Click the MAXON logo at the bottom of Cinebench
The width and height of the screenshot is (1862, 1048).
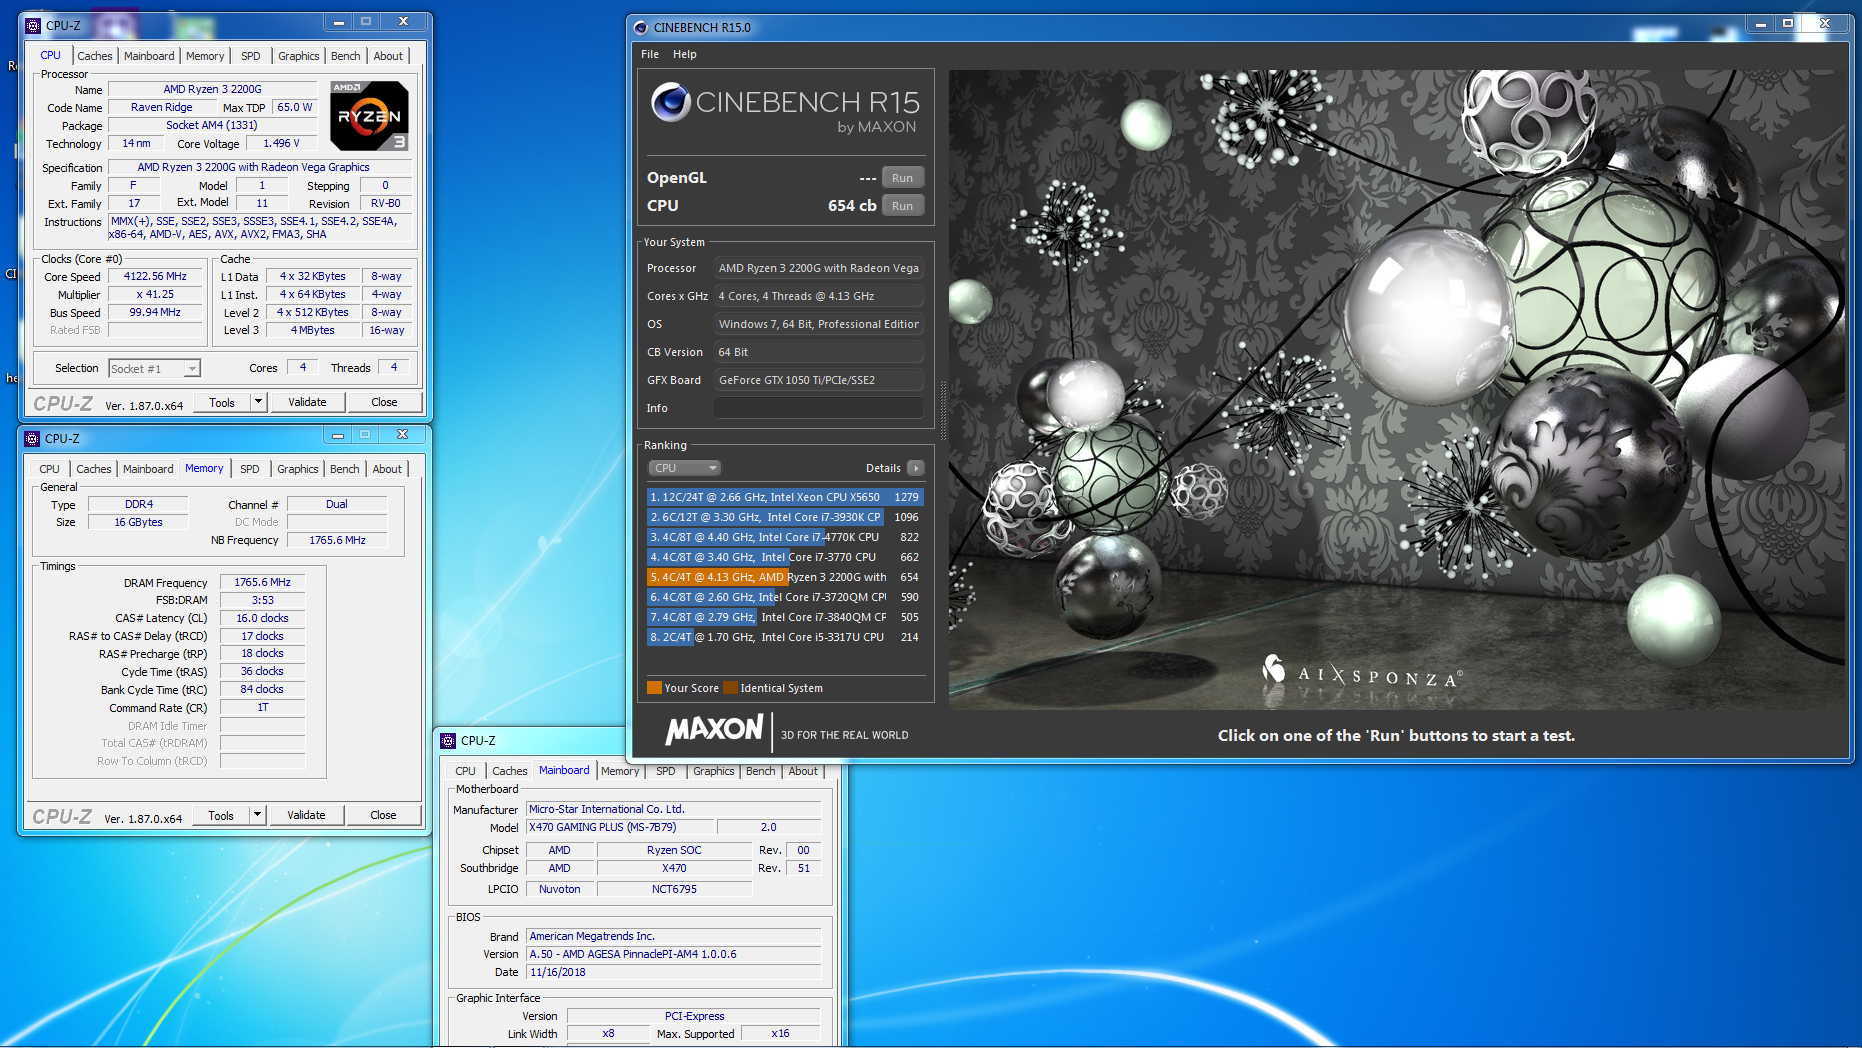[x=714, y=729]
